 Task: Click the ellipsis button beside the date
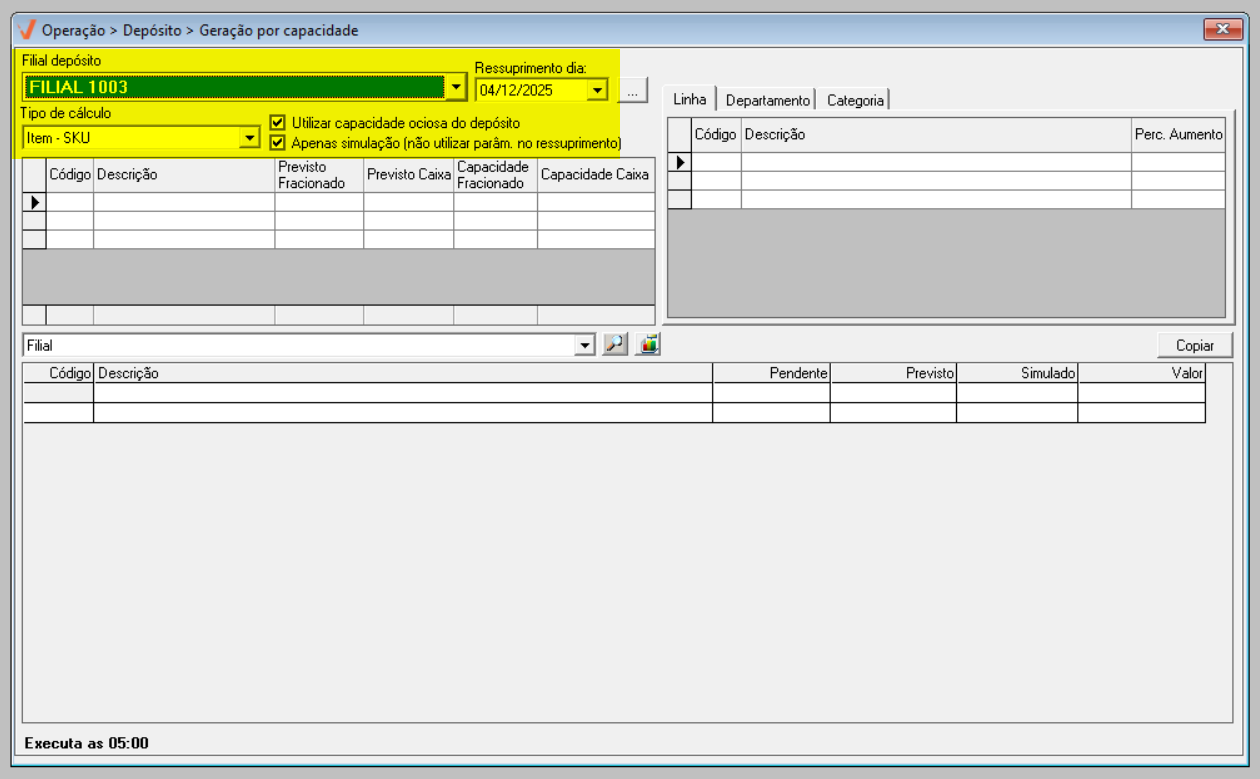tap(632, 90)
